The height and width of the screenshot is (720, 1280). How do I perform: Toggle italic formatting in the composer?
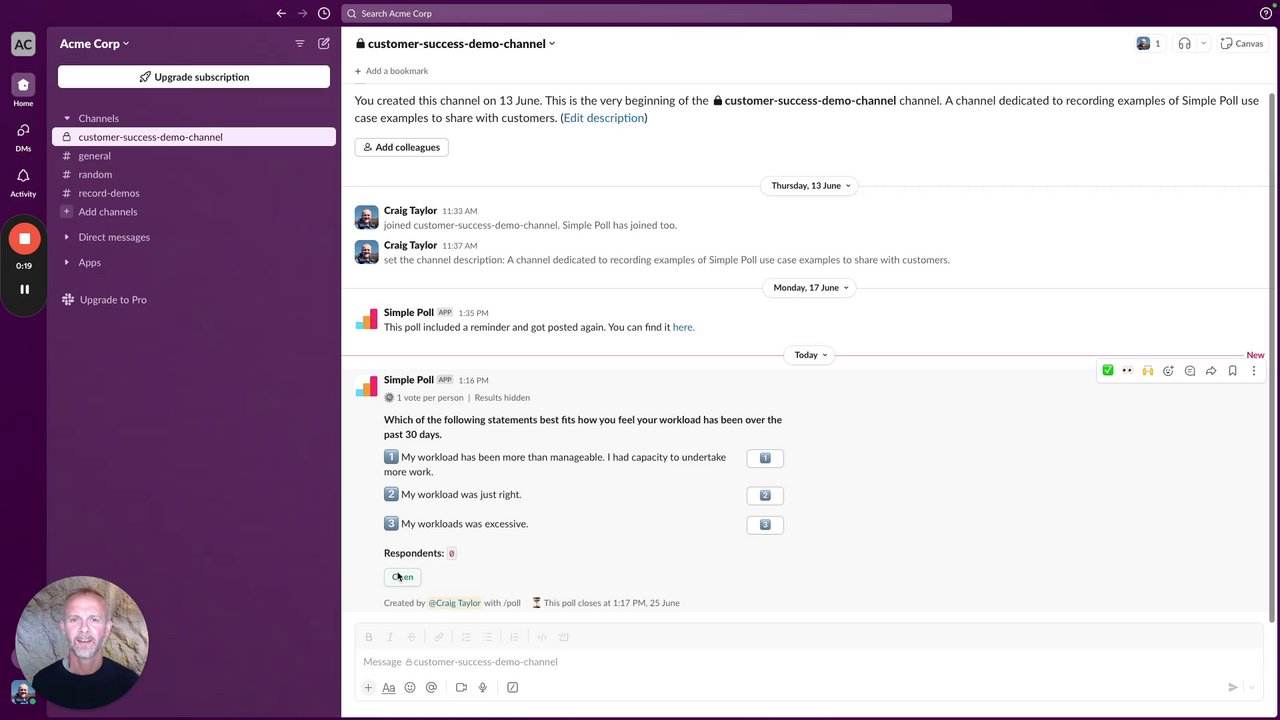[390, 637]
